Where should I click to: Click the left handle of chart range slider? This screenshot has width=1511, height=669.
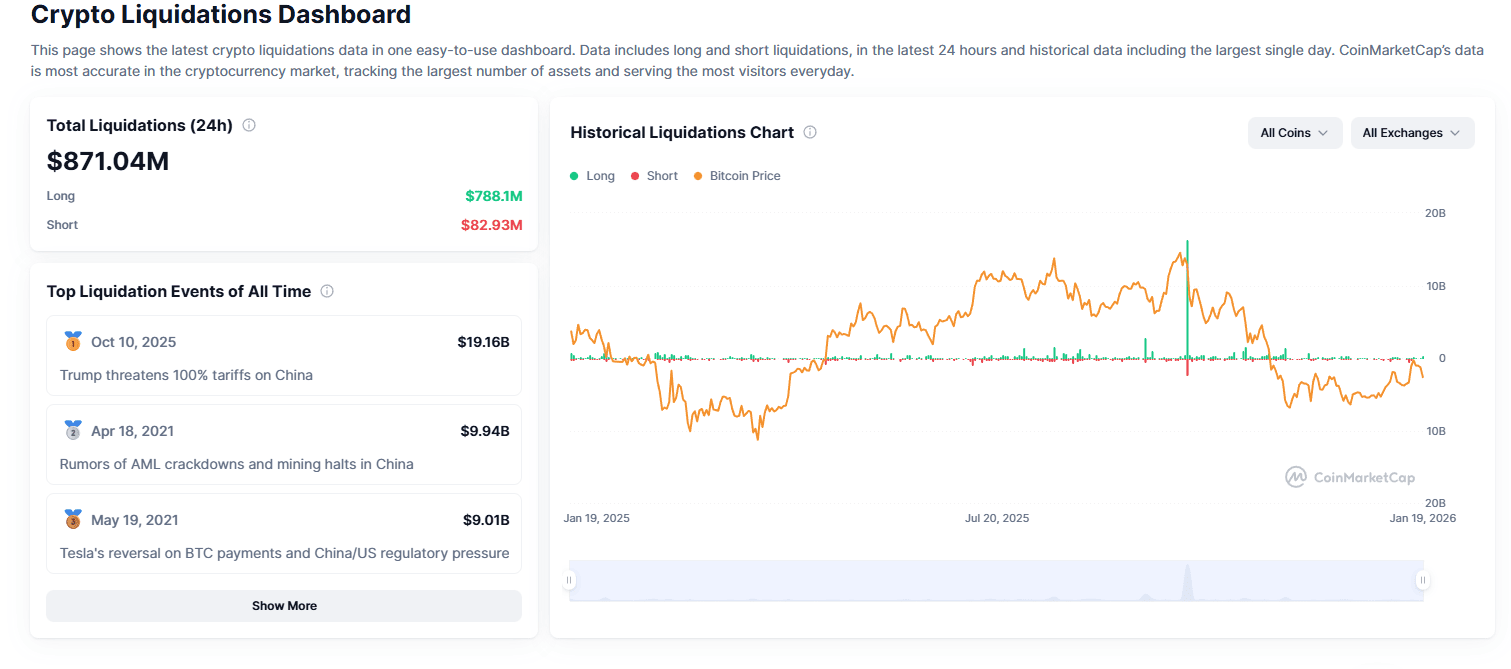(x=570, y=580)
